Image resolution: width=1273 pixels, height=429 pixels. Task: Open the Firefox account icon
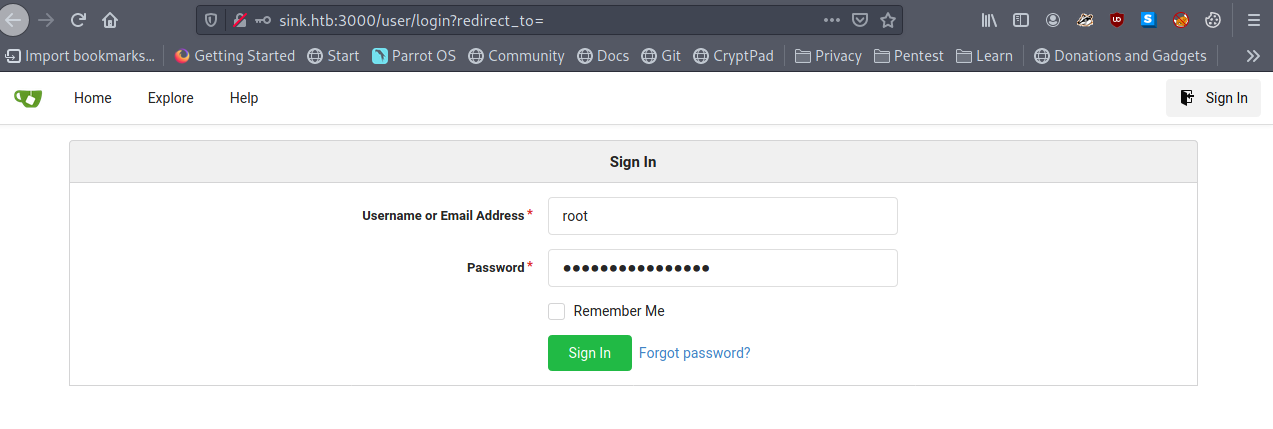1053,20
